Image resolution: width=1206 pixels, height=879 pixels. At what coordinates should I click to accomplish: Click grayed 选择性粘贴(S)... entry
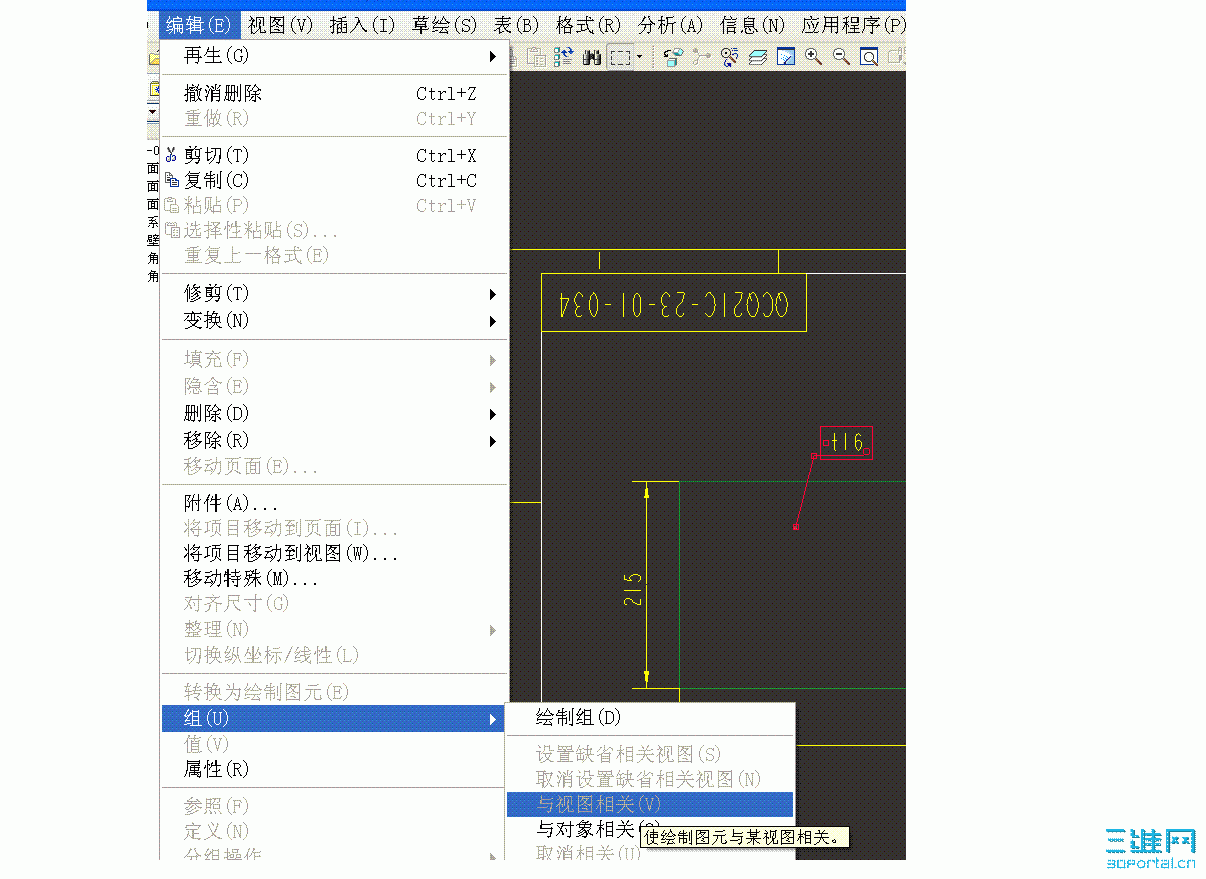coord(334,230)
